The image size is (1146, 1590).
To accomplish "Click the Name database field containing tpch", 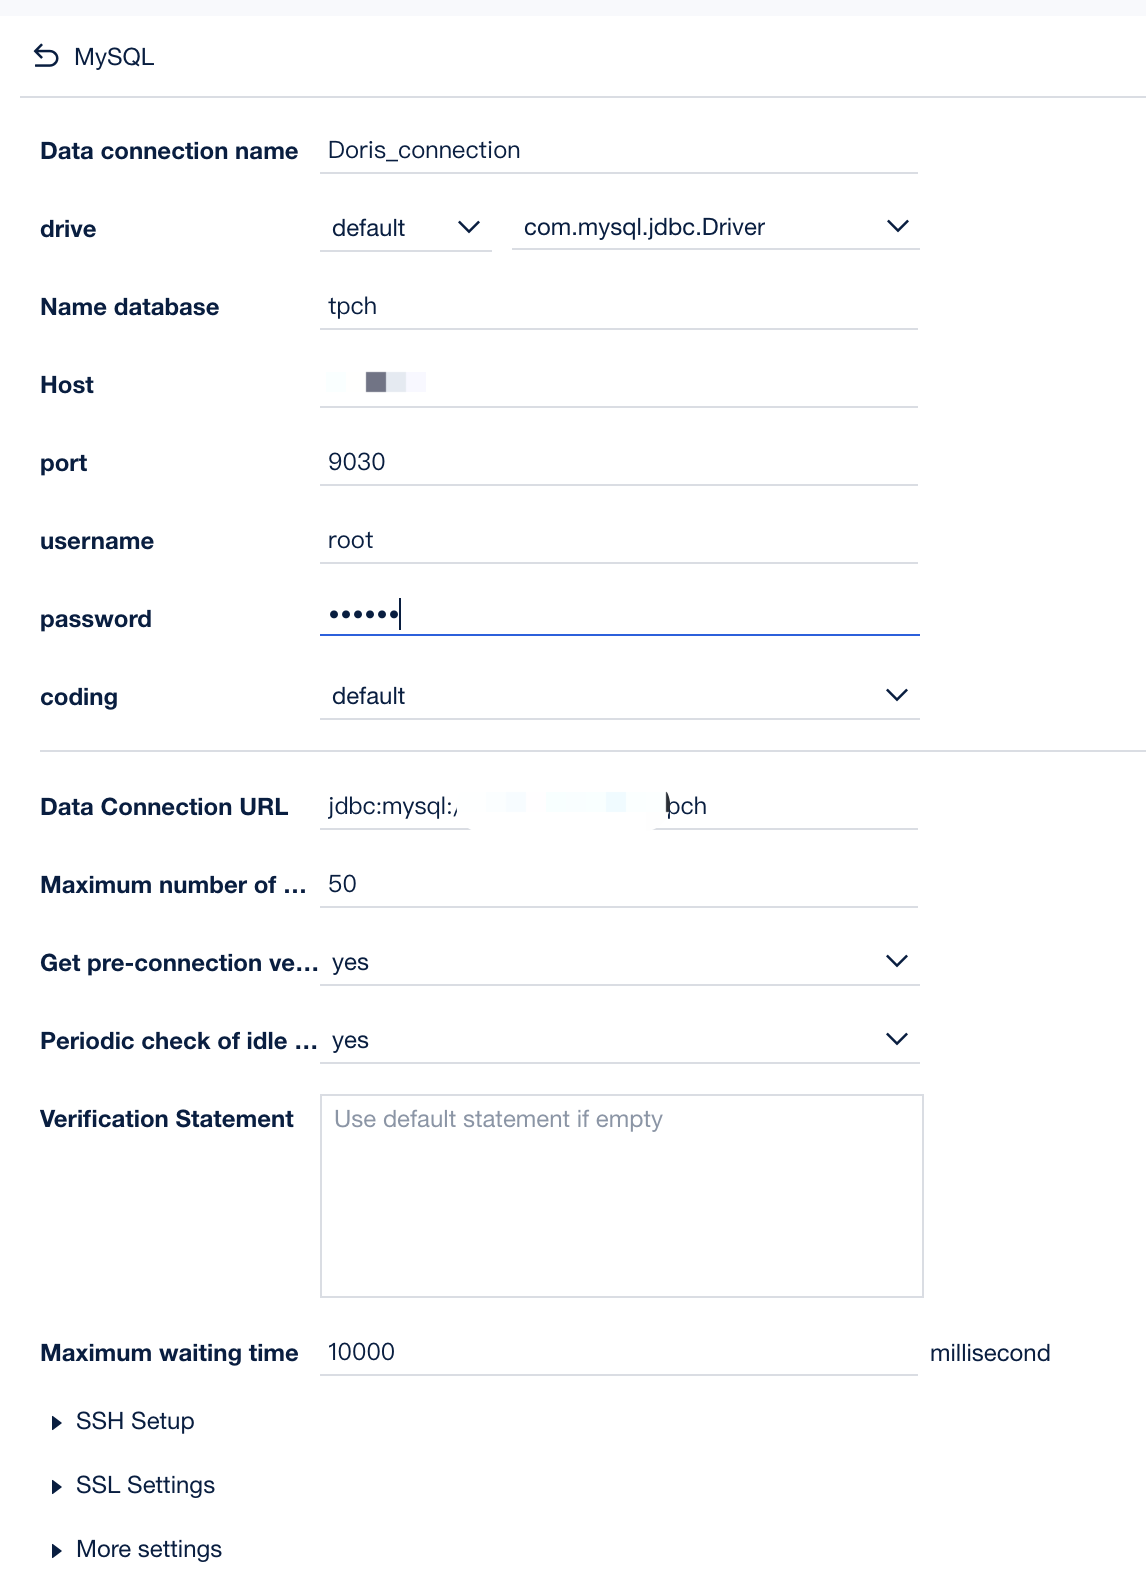I will 618,306.
